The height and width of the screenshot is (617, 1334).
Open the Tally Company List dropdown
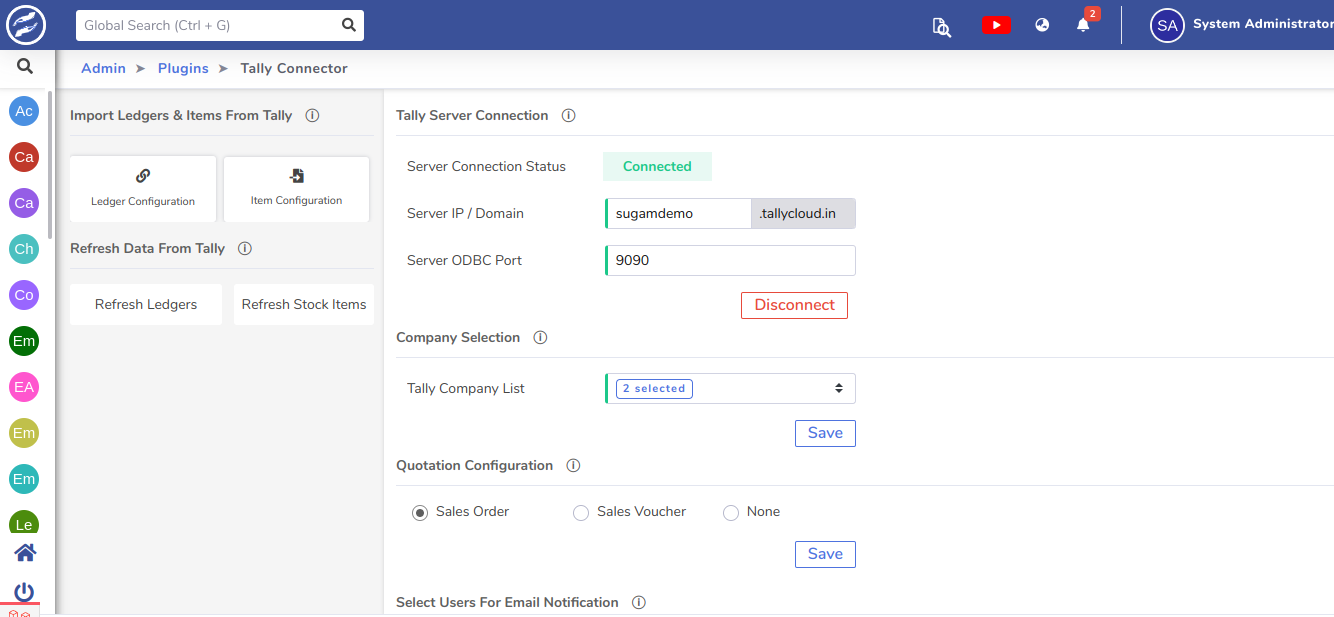tap(730, 388)
